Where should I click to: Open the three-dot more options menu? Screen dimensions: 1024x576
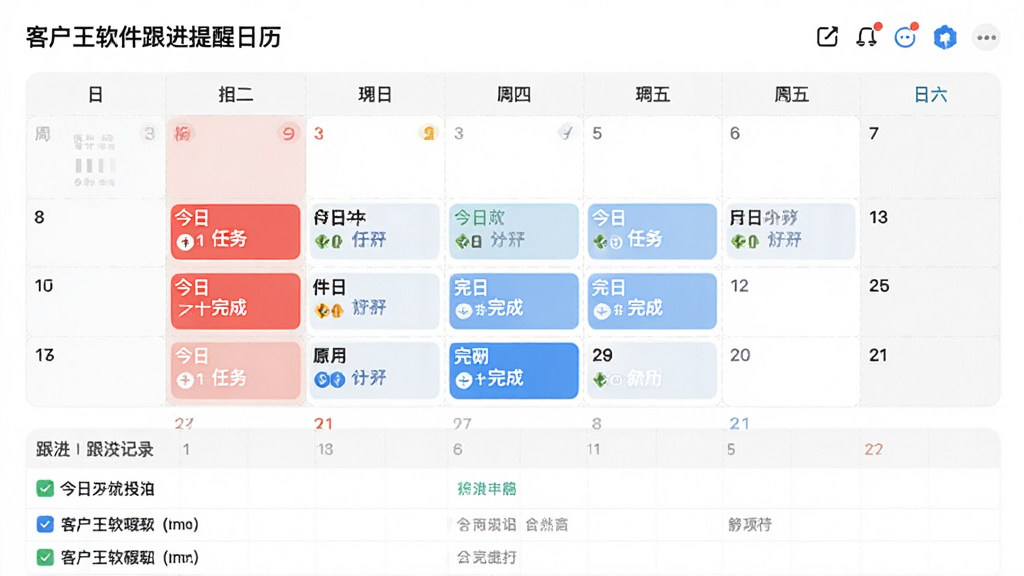pos(986,38)
